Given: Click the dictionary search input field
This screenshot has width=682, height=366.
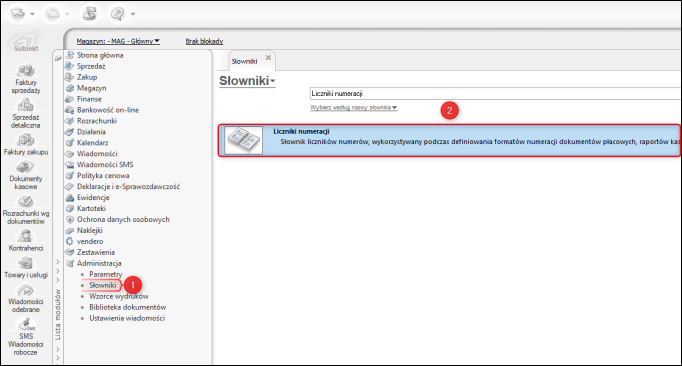Looking at the screenshot, I should [x=495, y=94].
